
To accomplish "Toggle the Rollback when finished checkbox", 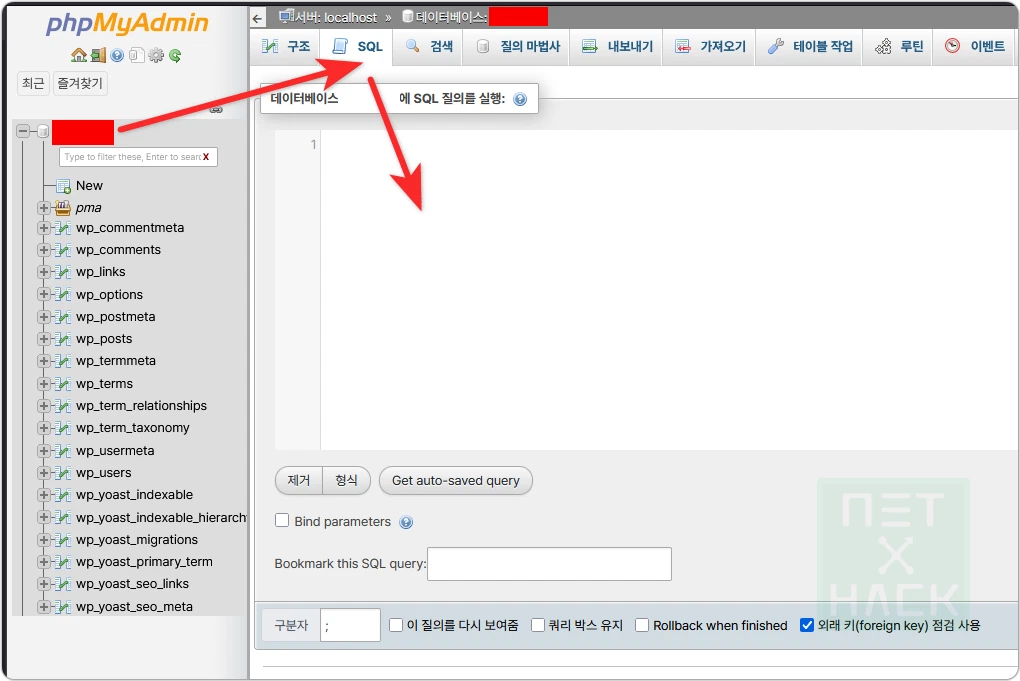I will pos(642,625).
